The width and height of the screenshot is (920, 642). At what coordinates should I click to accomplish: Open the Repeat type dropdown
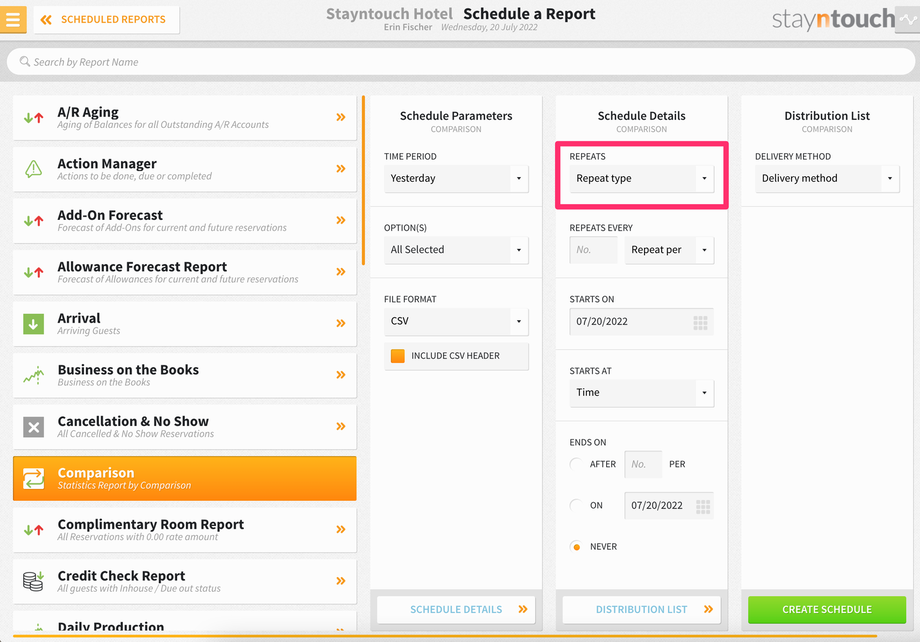[641, 178]
